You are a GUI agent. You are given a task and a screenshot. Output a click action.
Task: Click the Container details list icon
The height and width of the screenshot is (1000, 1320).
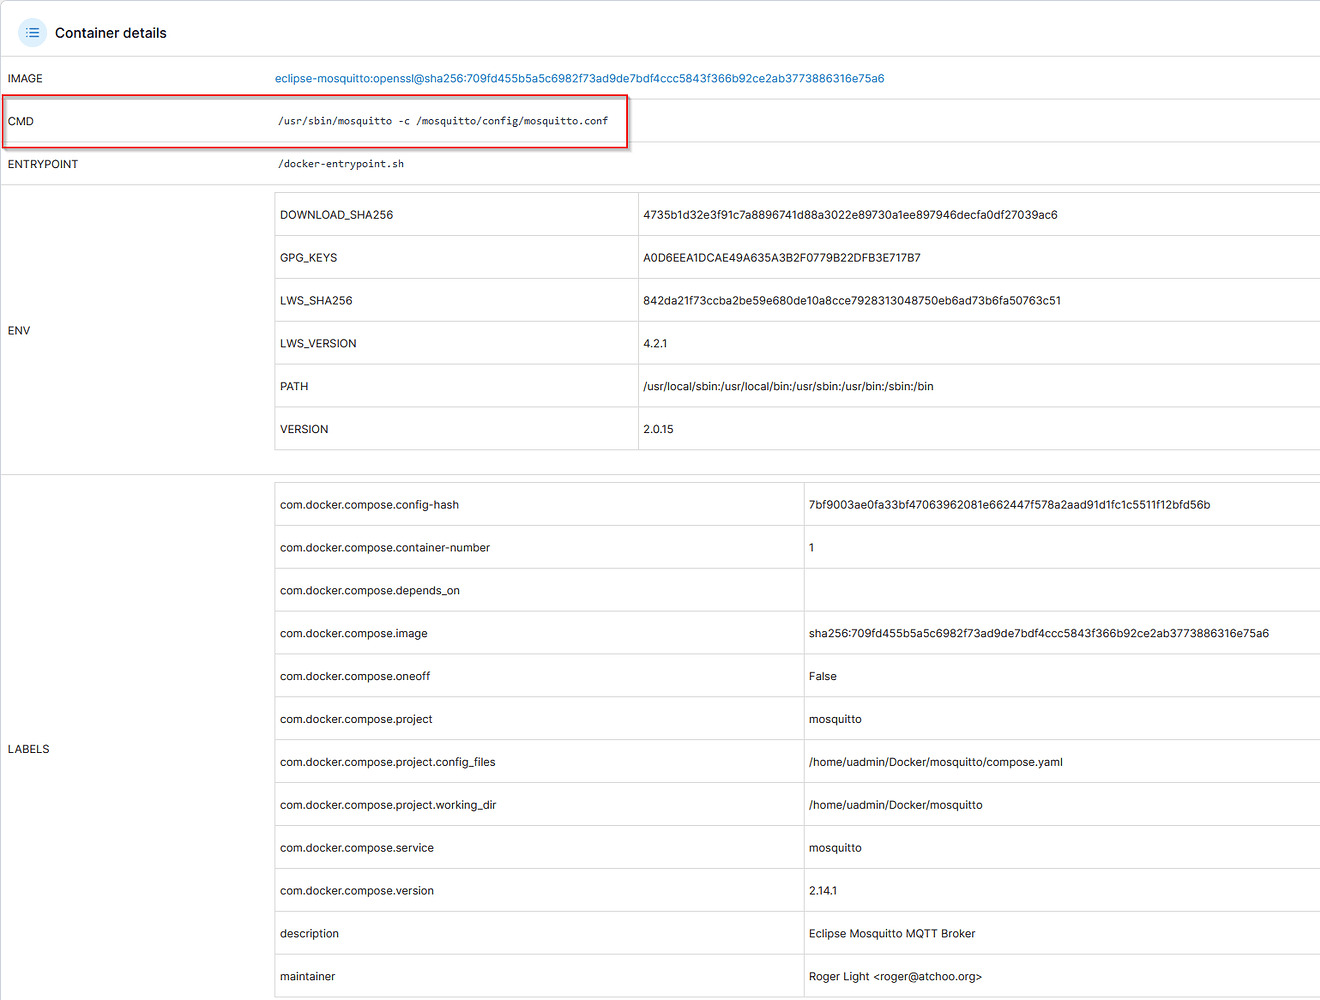pos(32,33)
